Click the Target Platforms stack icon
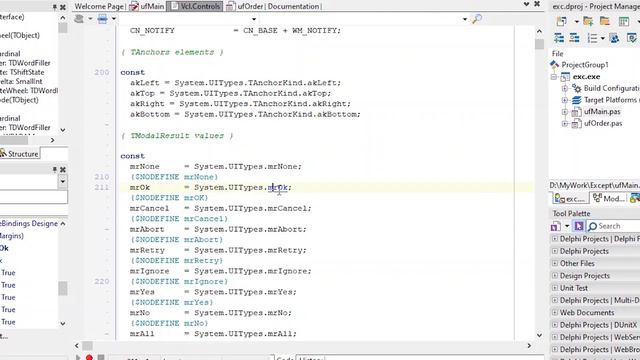The image size is (640, 360). [x=576, y=100]
